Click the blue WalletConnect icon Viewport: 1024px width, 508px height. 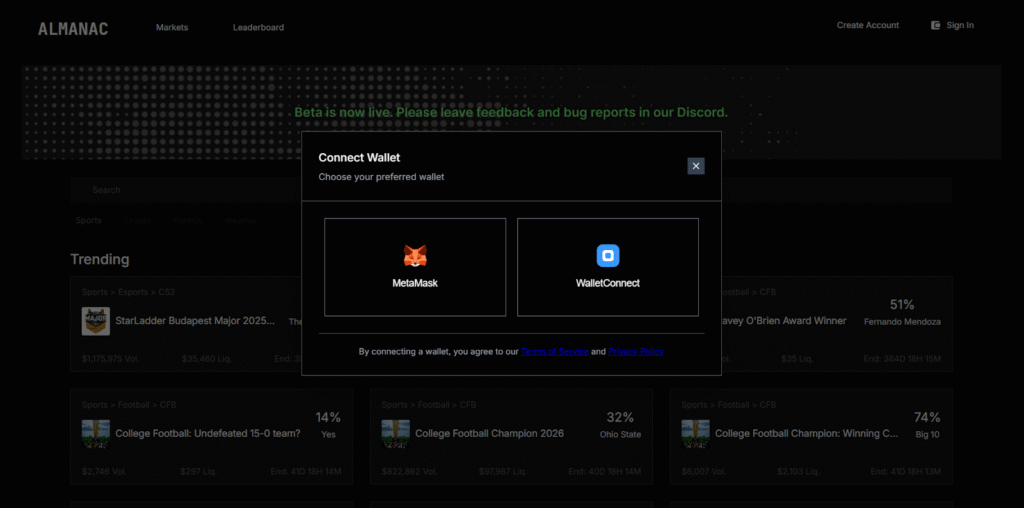pyautogui.click(x=608, y=256)
